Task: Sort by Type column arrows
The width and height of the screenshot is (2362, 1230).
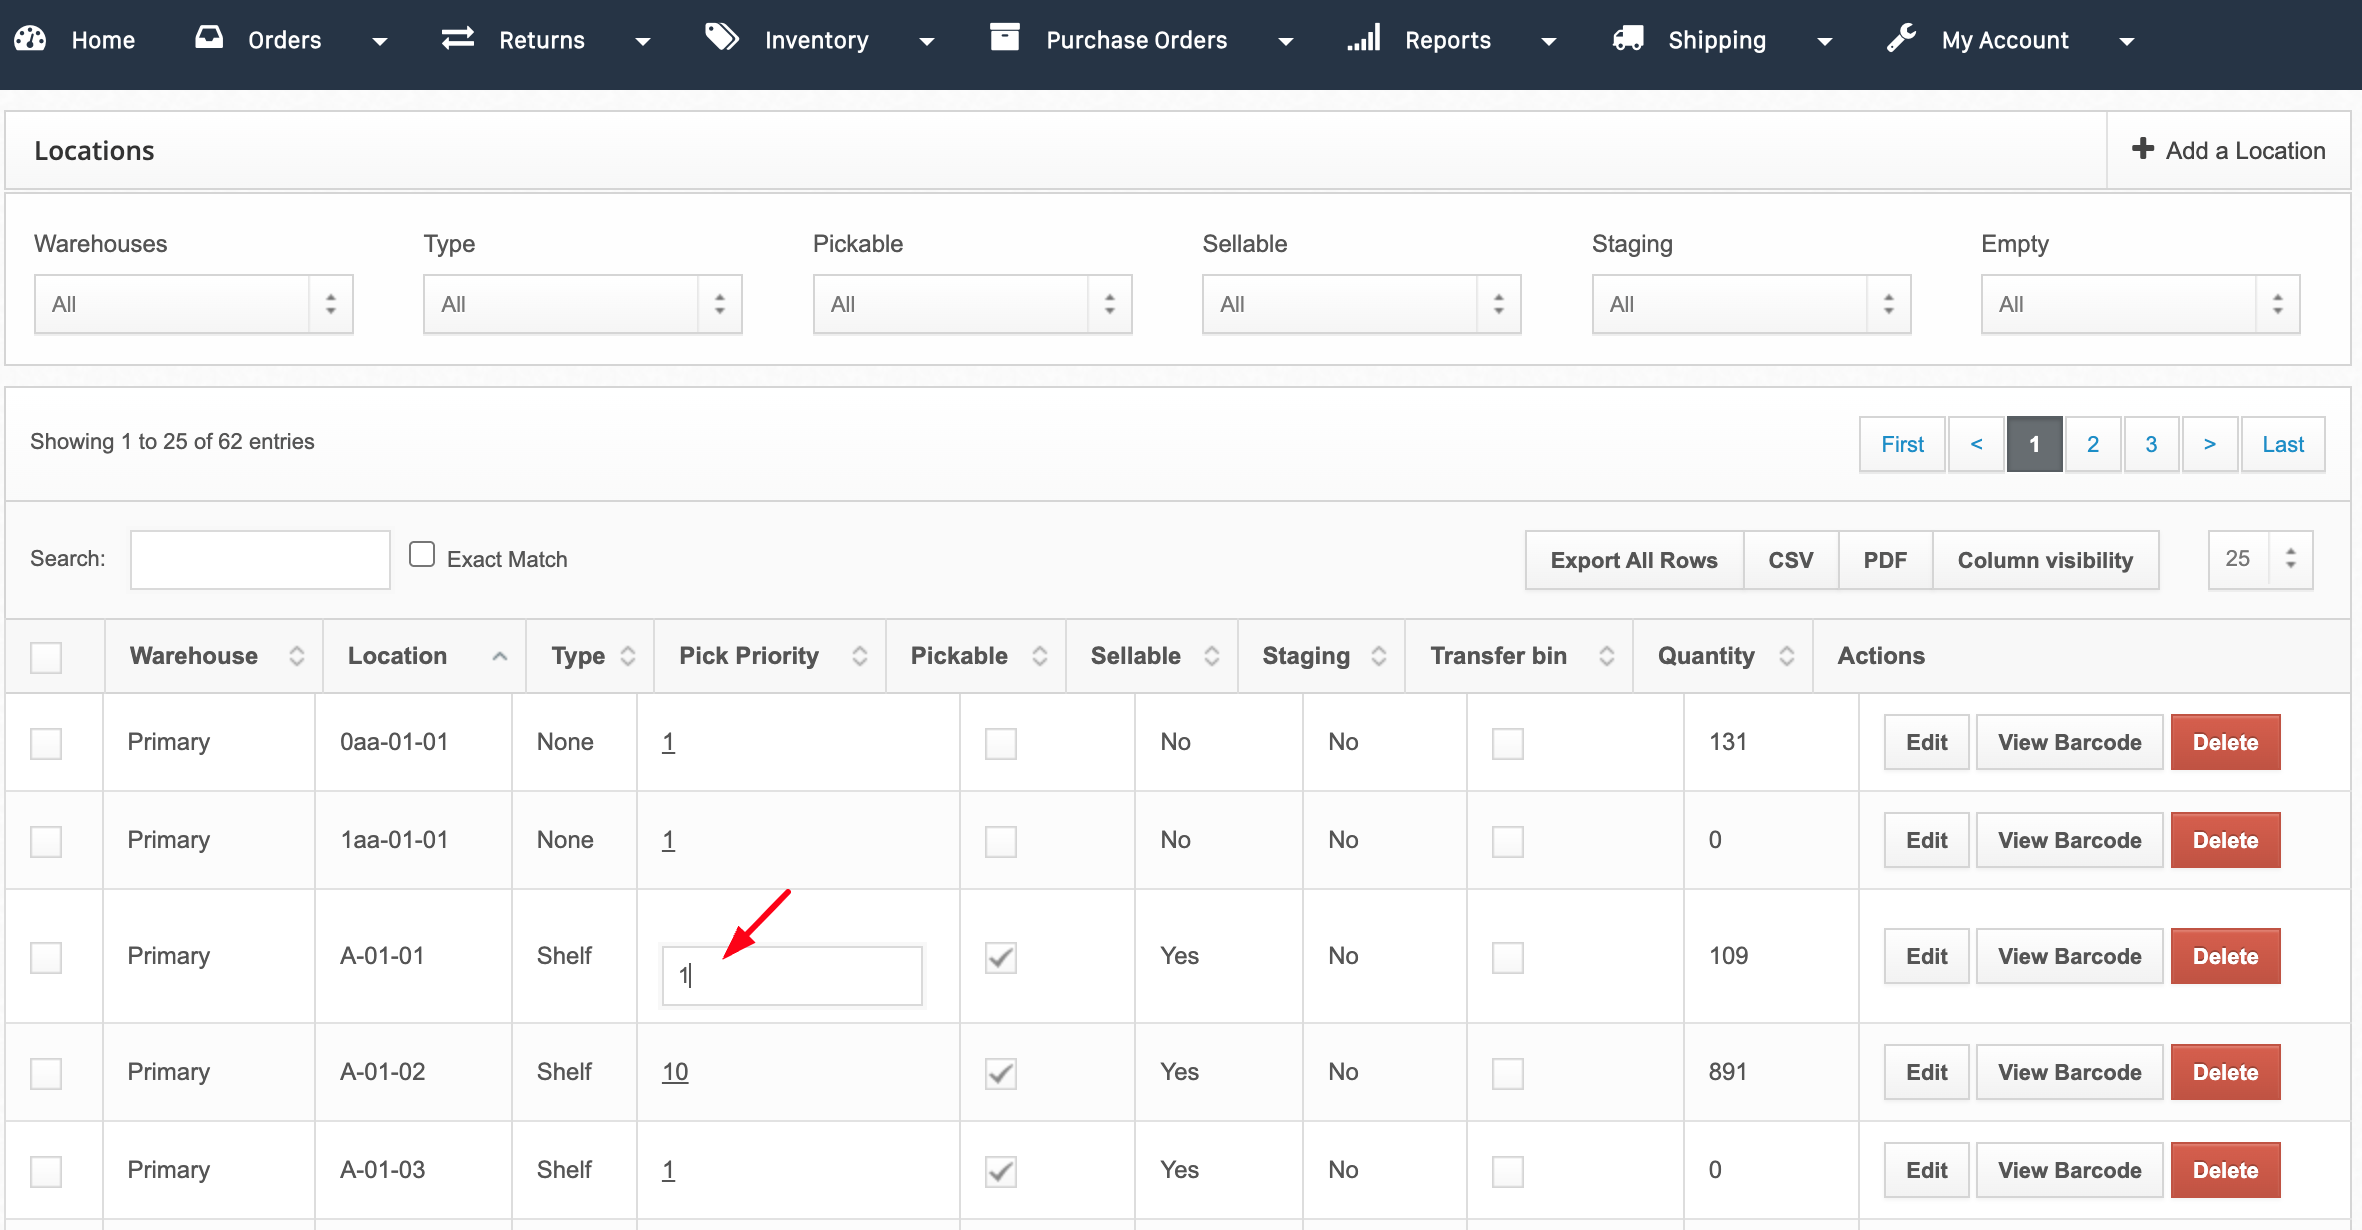Action: click(x=628, y=656)
